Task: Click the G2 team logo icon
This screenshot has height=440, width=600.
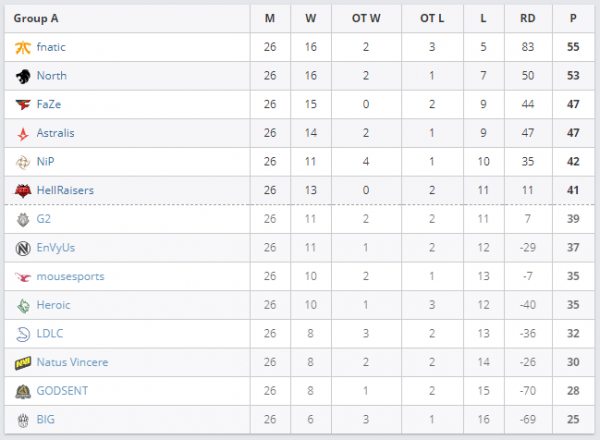Action: [23, 219]
